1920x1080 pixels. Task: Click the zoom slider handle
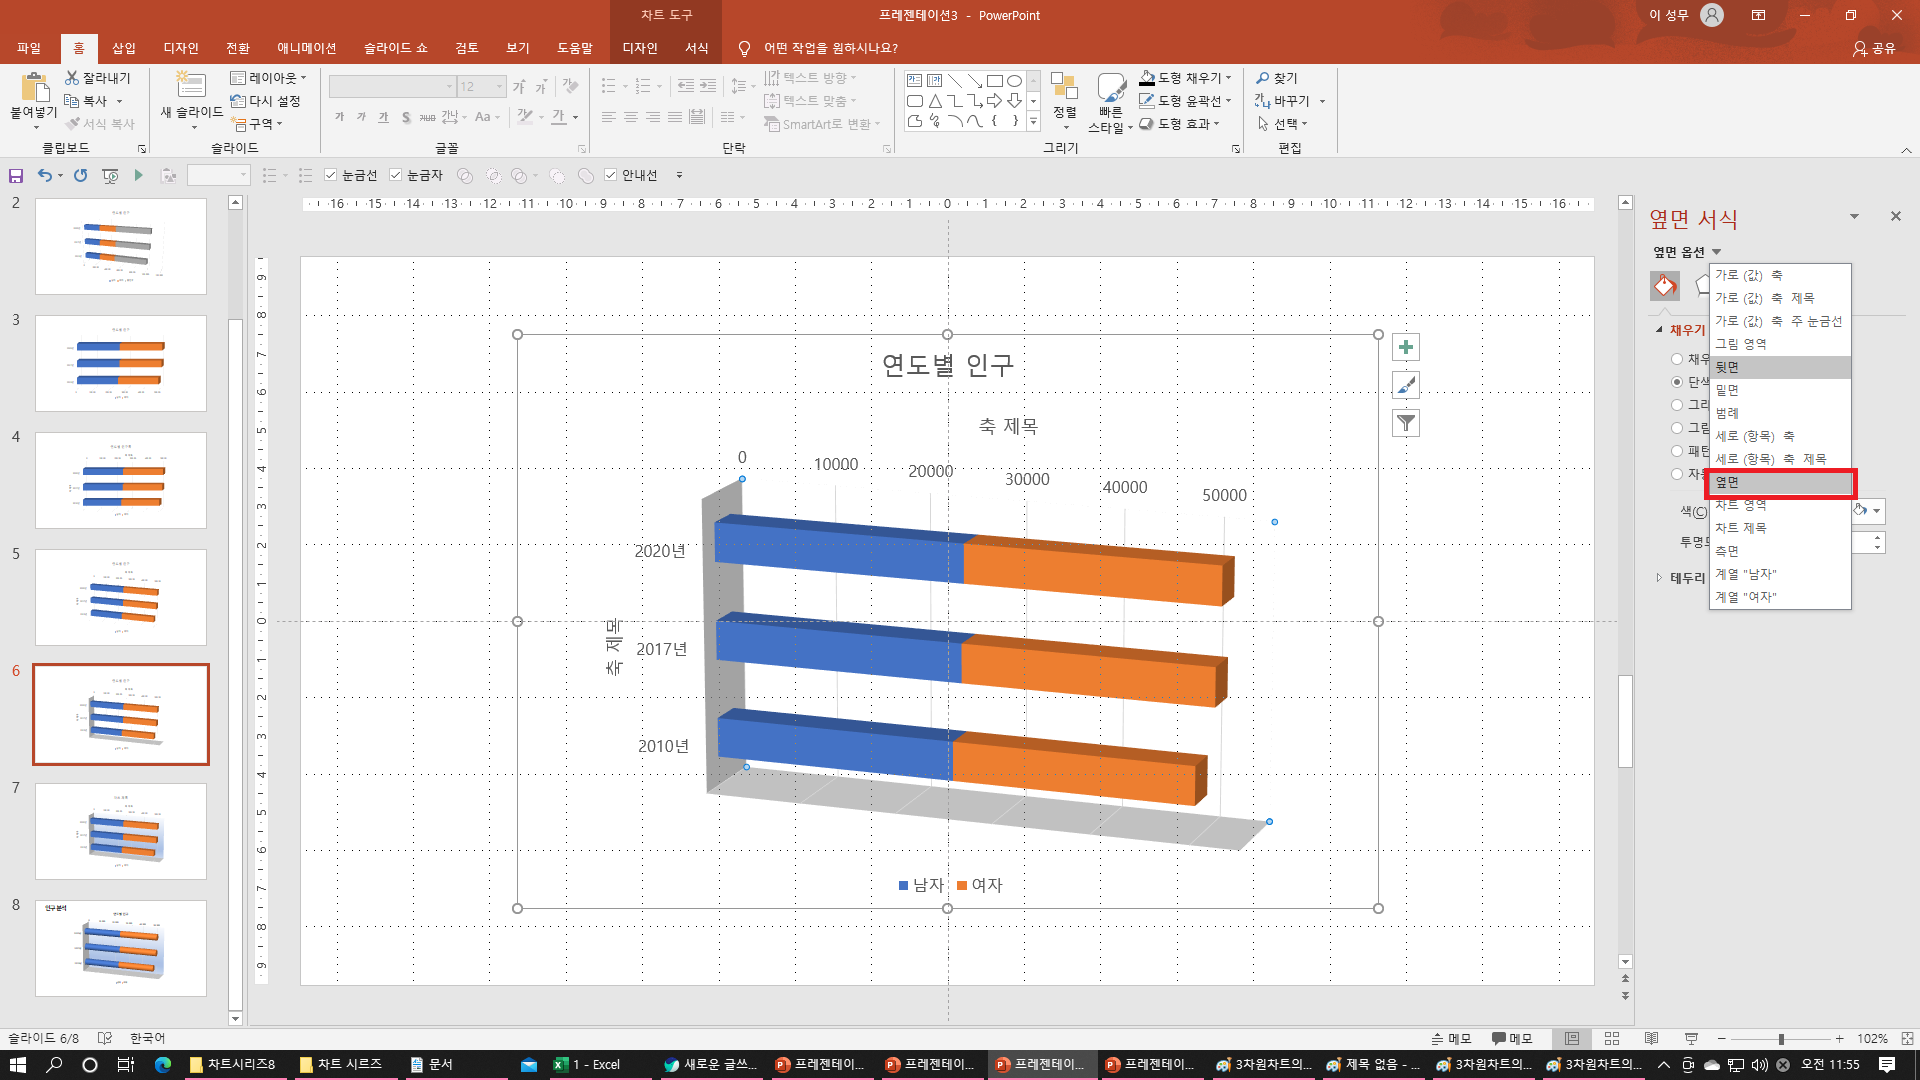point(1781,1039)
